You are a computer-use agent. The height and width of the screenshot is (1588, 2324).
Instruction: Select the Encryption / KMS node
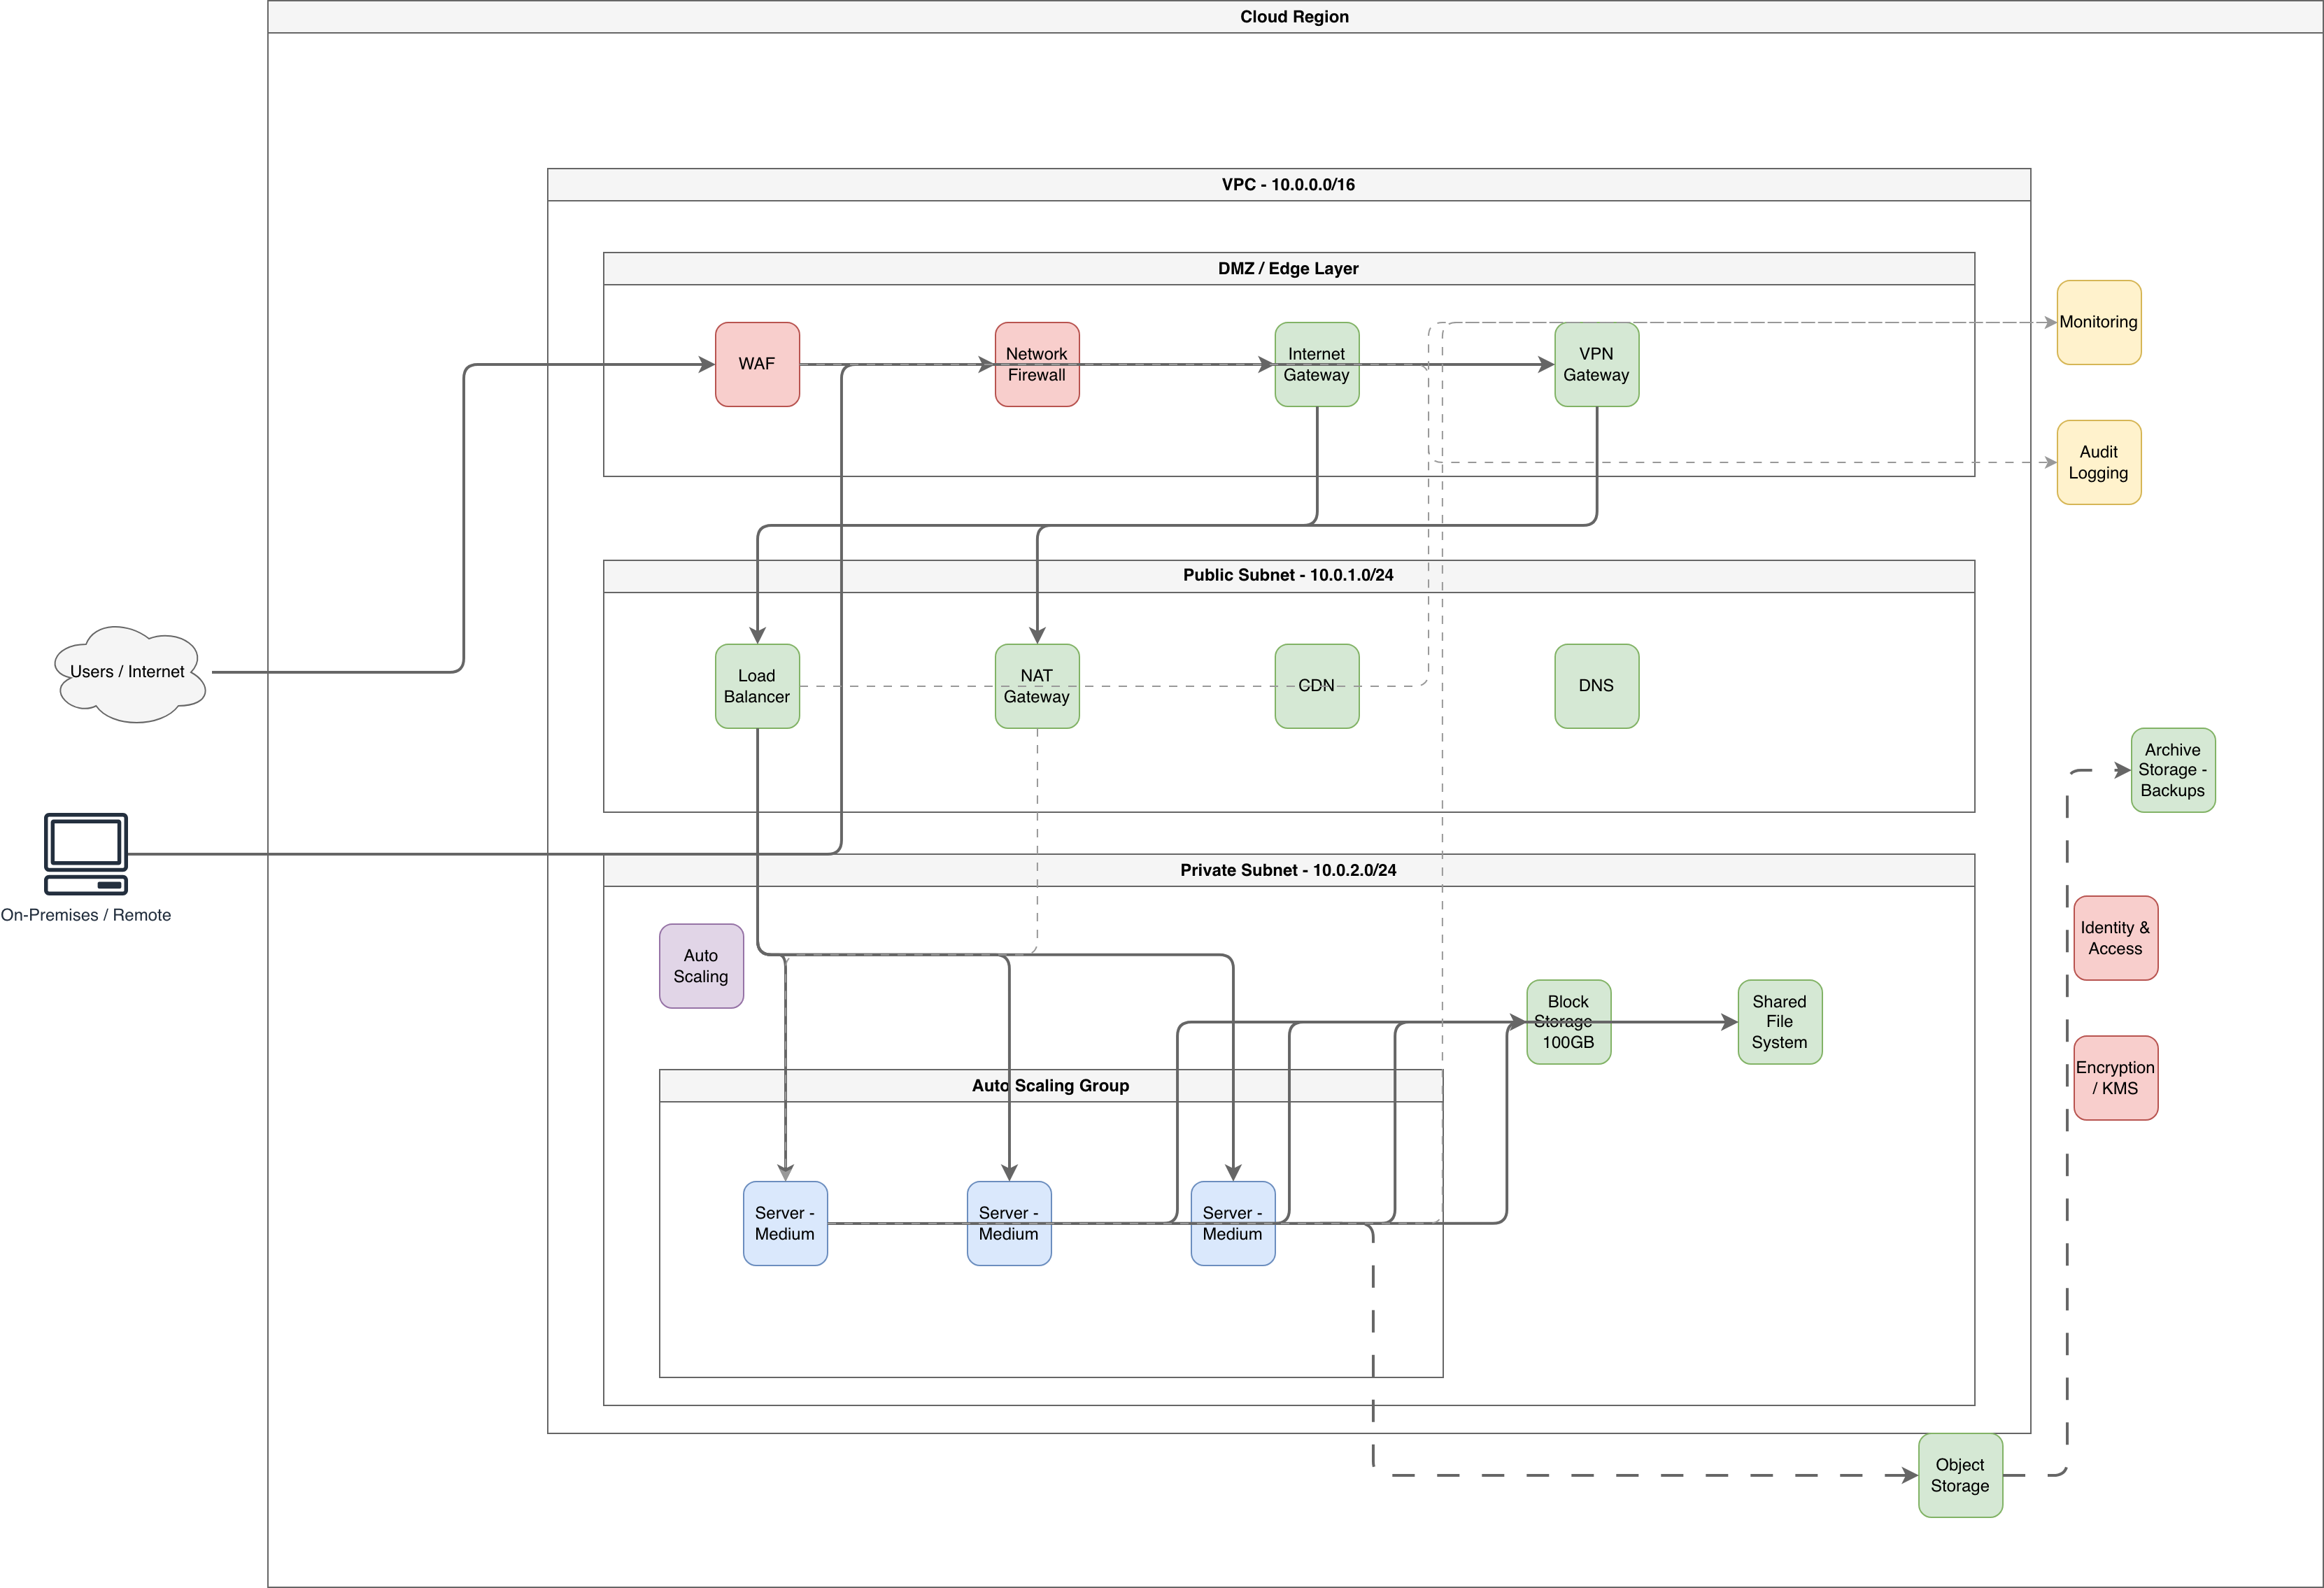pyautogui.click(x=2116, y=1078)
